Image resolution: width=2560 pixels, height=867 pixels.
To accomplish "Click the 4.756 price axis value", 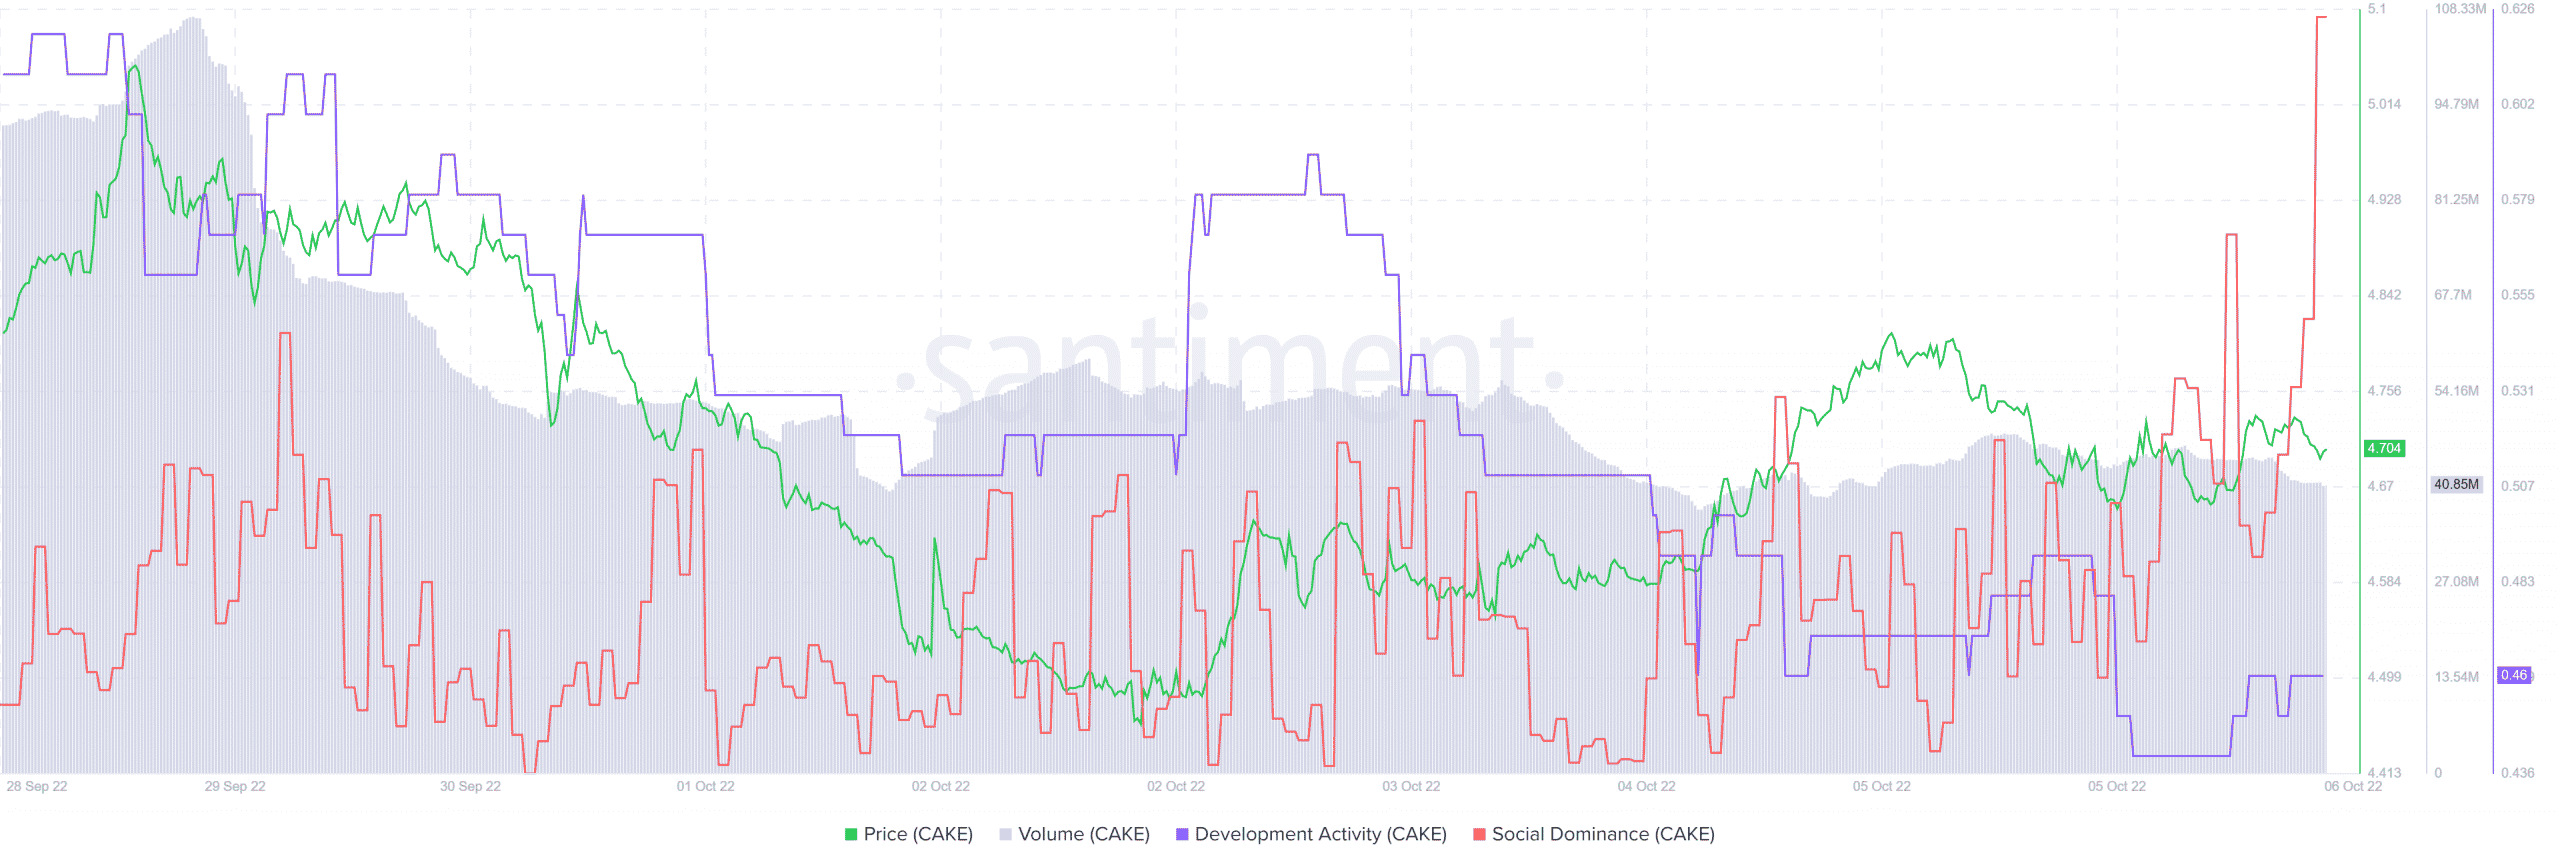I will (x=2384, y=391).
